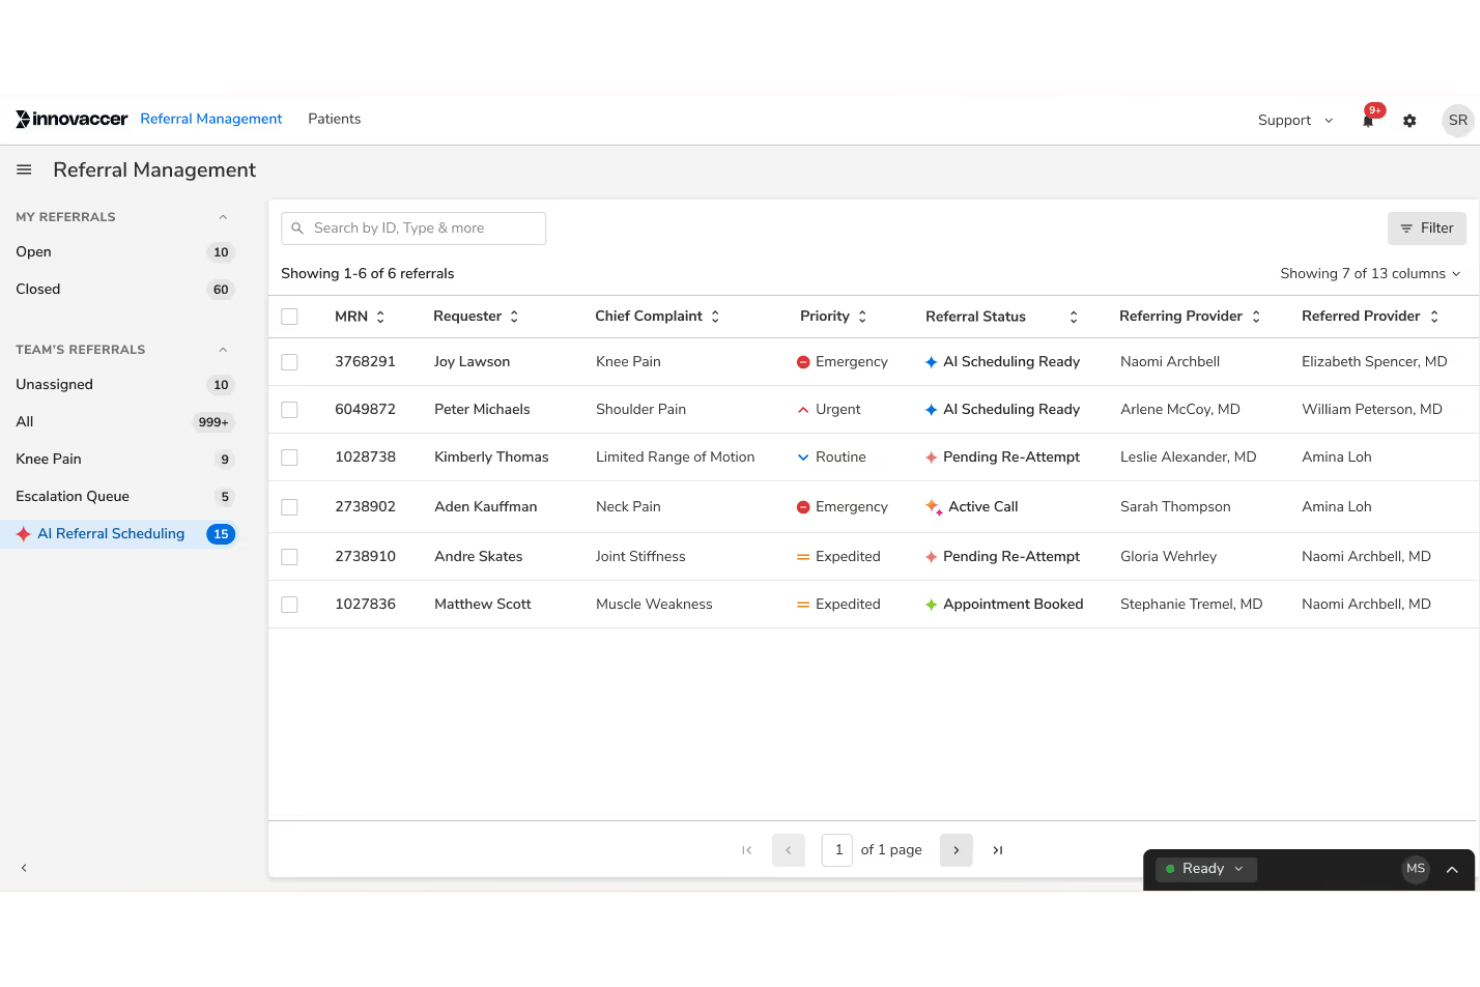Open the Ready status dropdown
The image size is (1480, 987).
click(x=1205, y=869)
